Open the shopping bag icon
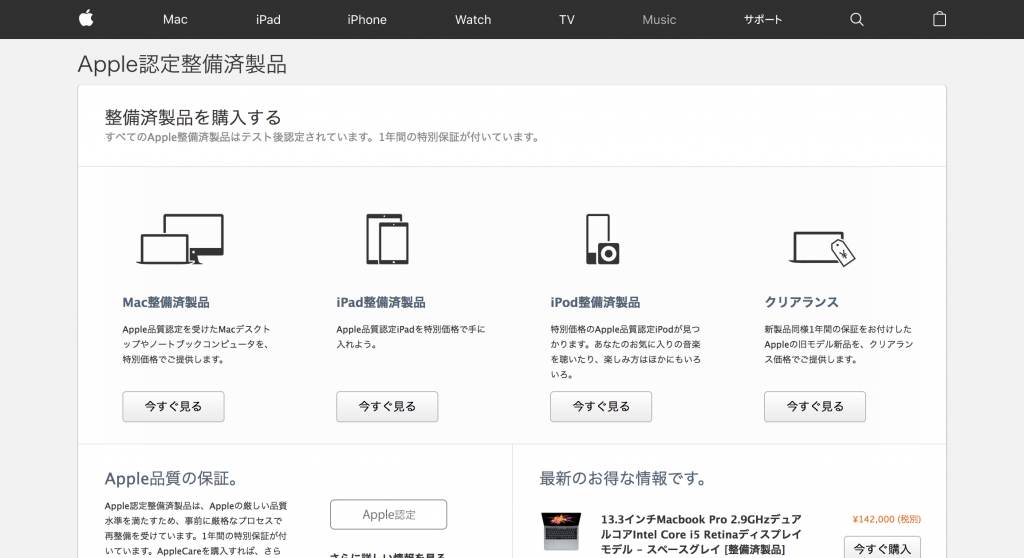 [x=939, y=19]
